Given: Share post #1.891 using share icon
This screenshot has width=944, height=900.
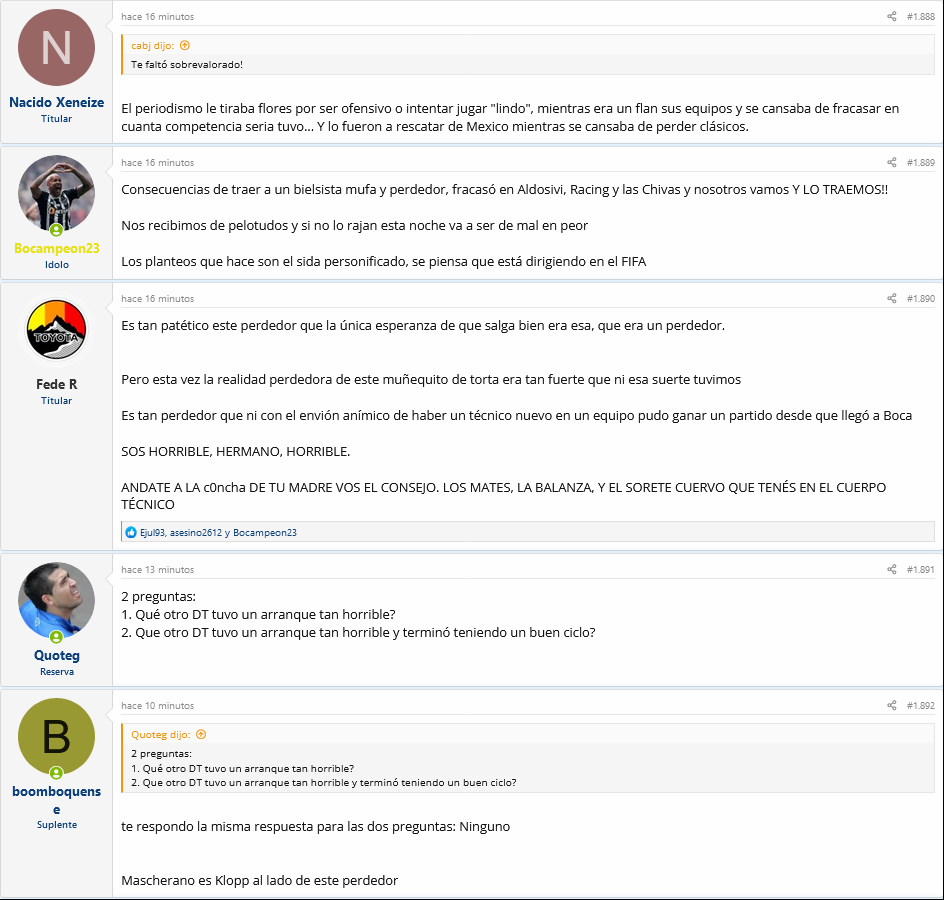Looking at the screenshot, I should click(892, 569).
